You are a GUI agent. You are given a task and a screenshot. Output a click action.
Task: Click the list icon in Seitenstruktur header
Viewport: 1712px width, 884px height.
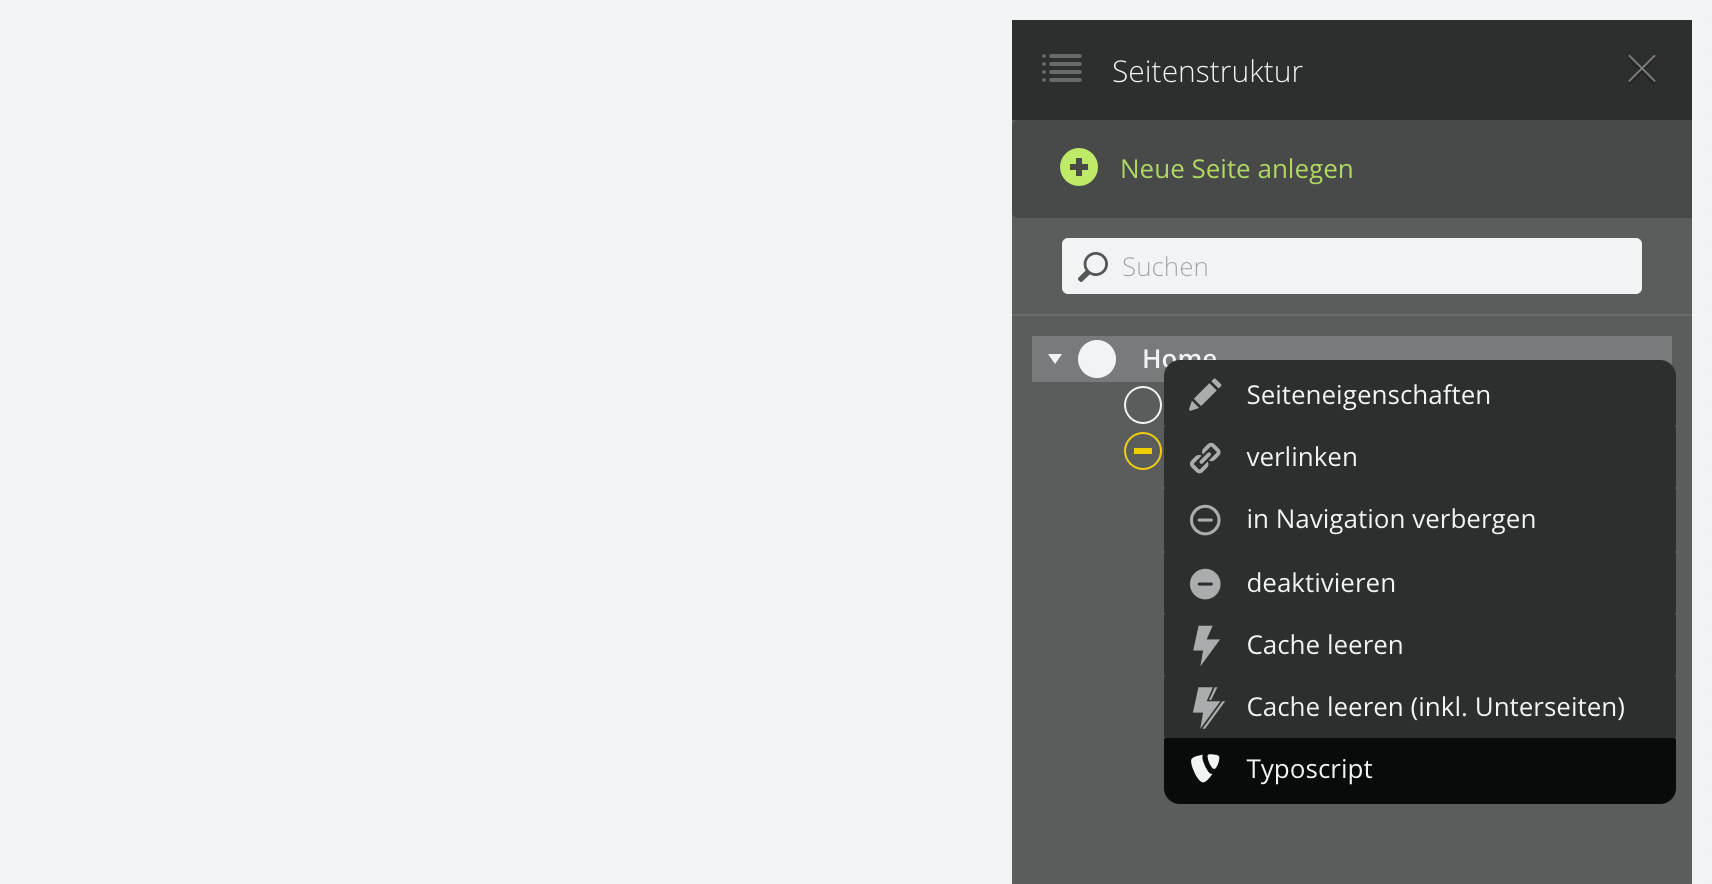coord(1062,69)
